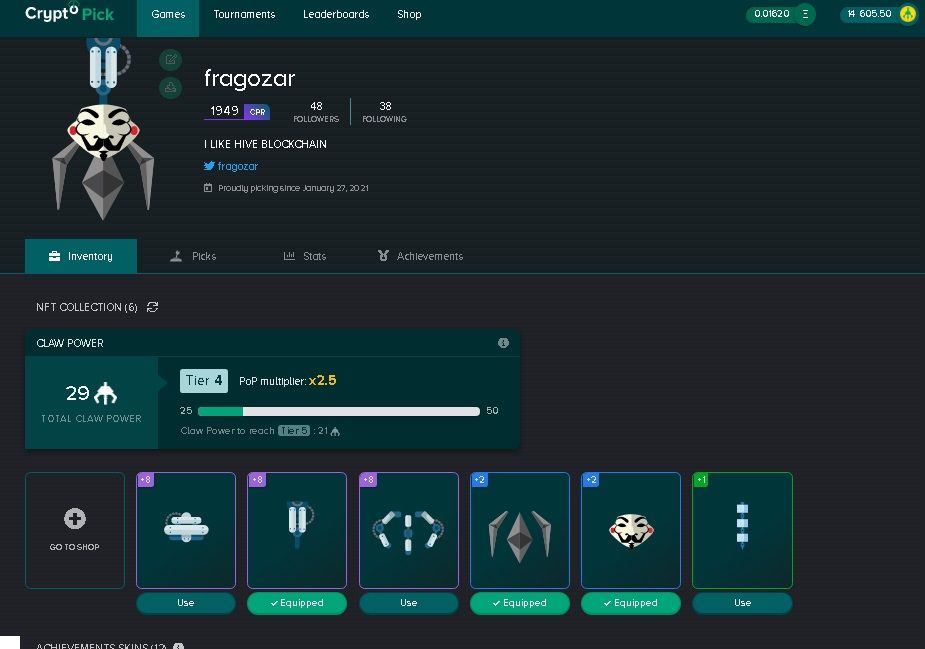Click Use under the +1 chain card
The width and height of the screenshot is (925, 649).
pos(742,603)
